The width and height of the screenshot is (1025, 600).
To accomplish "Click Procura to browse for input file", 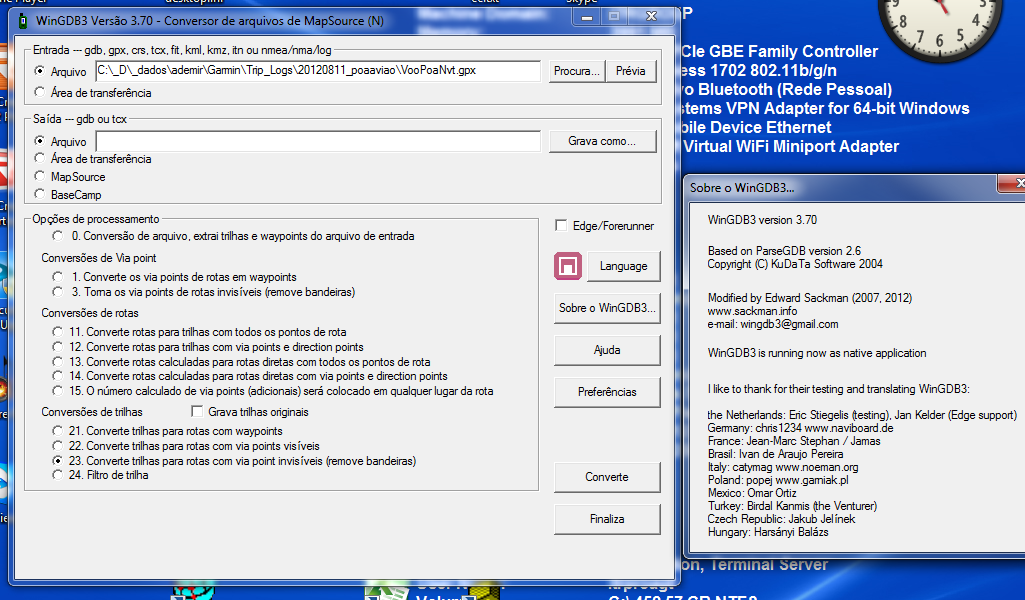I will click(576, 71).
